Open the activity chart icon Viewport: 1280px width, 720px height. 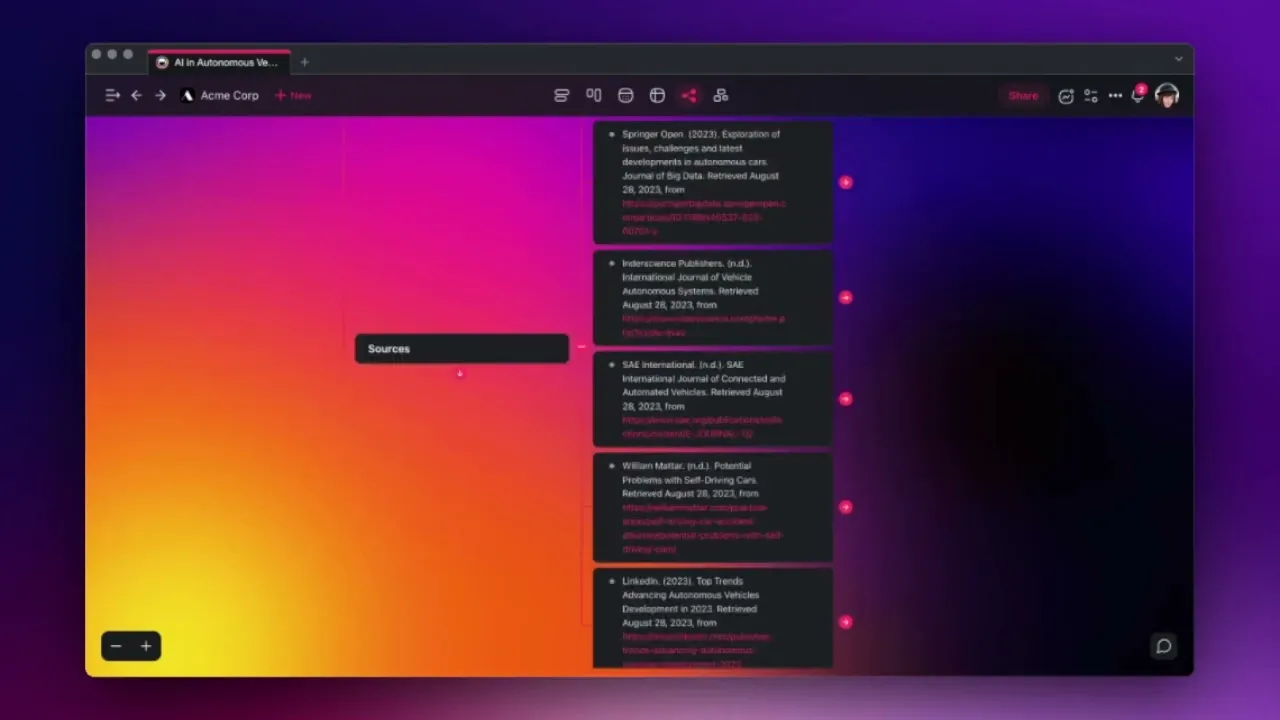(x=1066, y=96)
